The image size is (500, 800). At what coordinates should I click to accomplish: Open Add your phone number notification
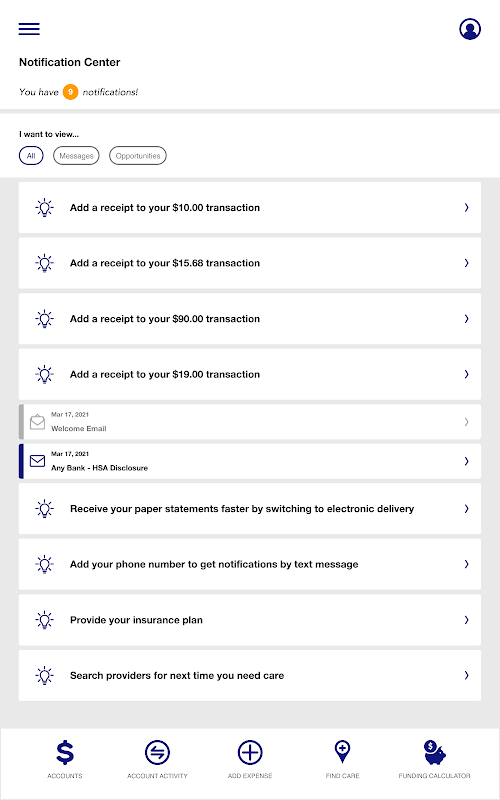(250, 564)
